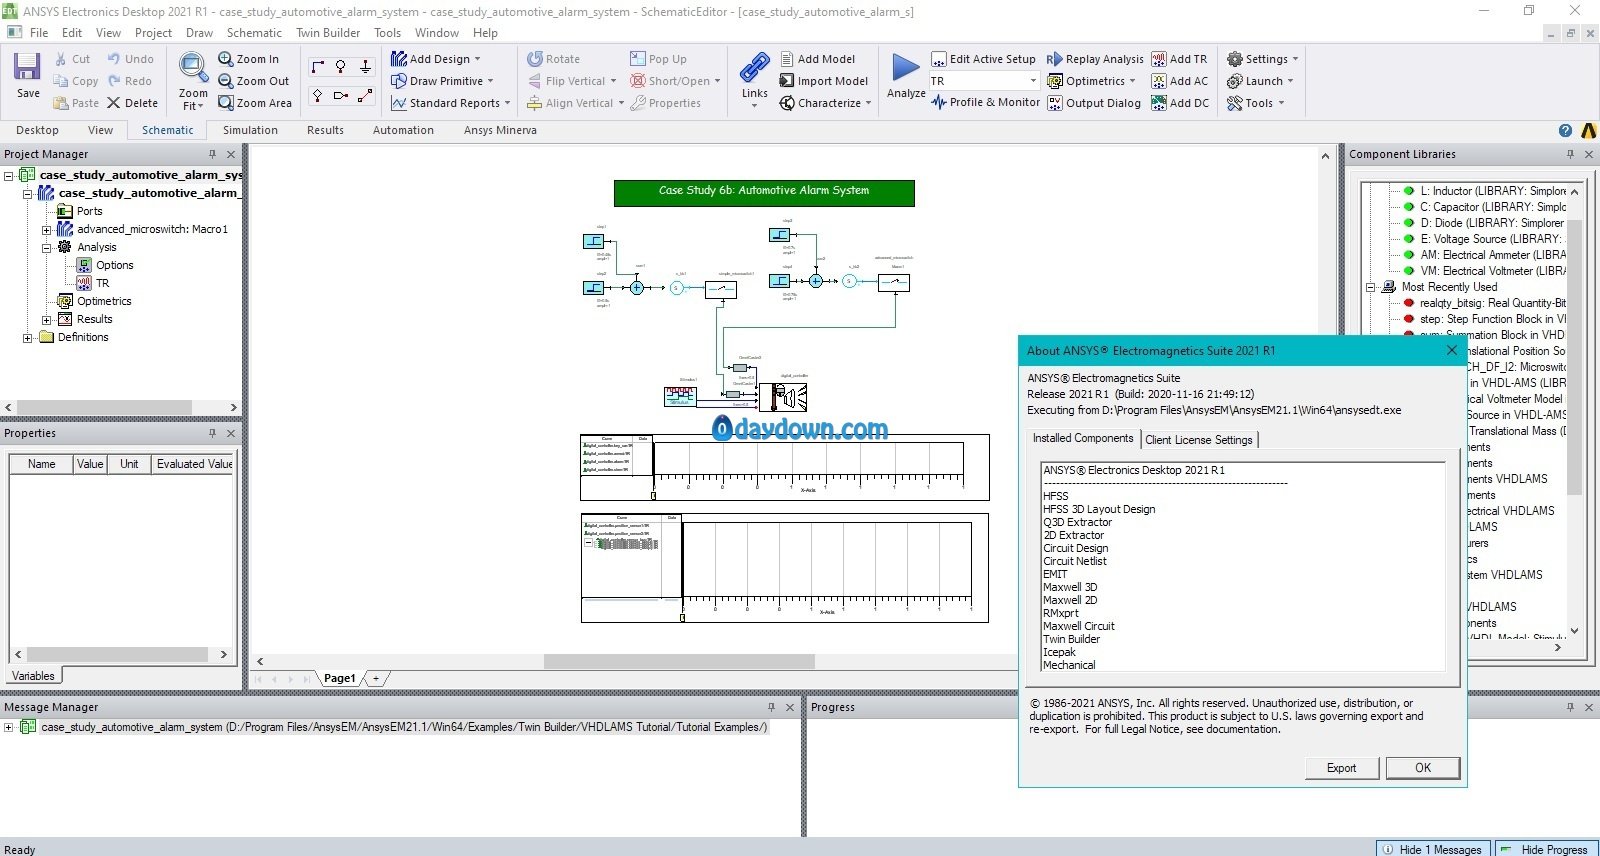
Task: Click the Cut tool
Action: (71, 59)
